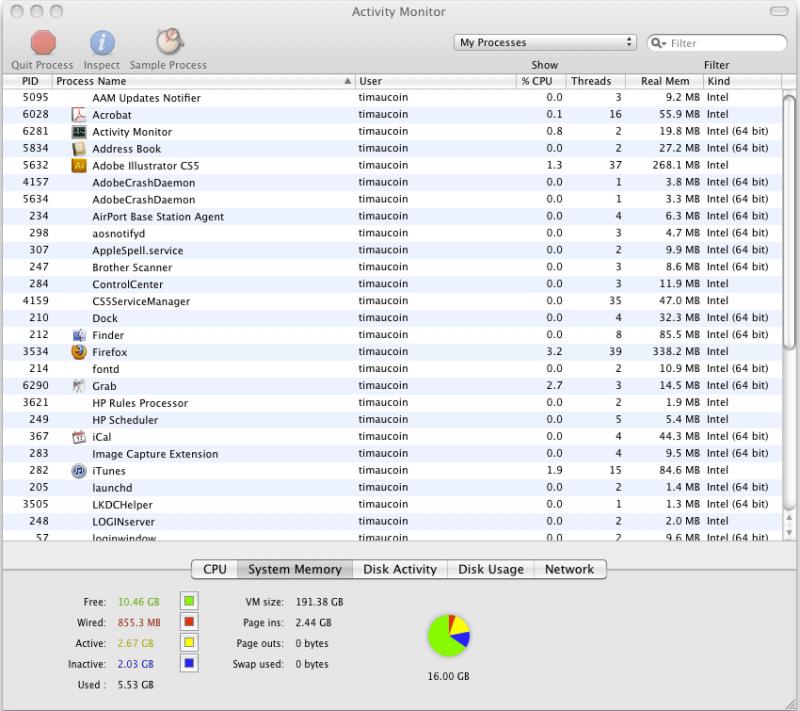Image resolution: width=800 pixels, height=711 pixels.
Task: Select the AdobeCrashDaemon row with PID 5634
Action: coord(392,199)
